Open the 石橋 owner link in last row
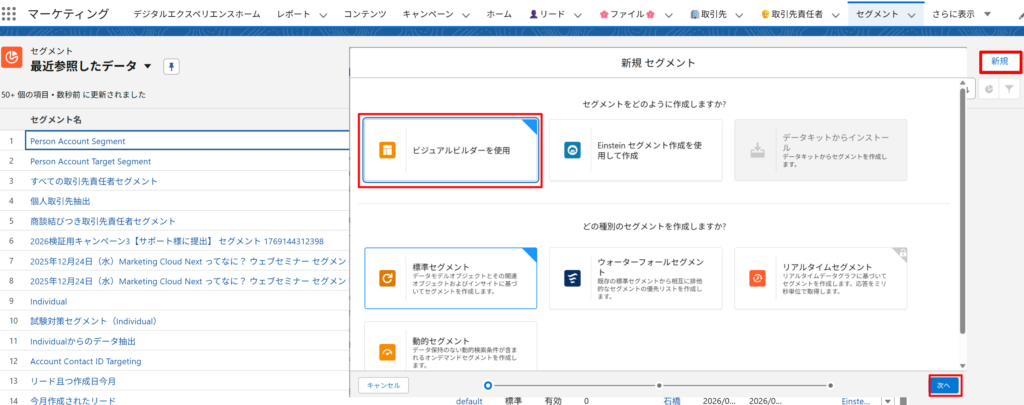1024x405 pixels. click(x=672, y=401)
